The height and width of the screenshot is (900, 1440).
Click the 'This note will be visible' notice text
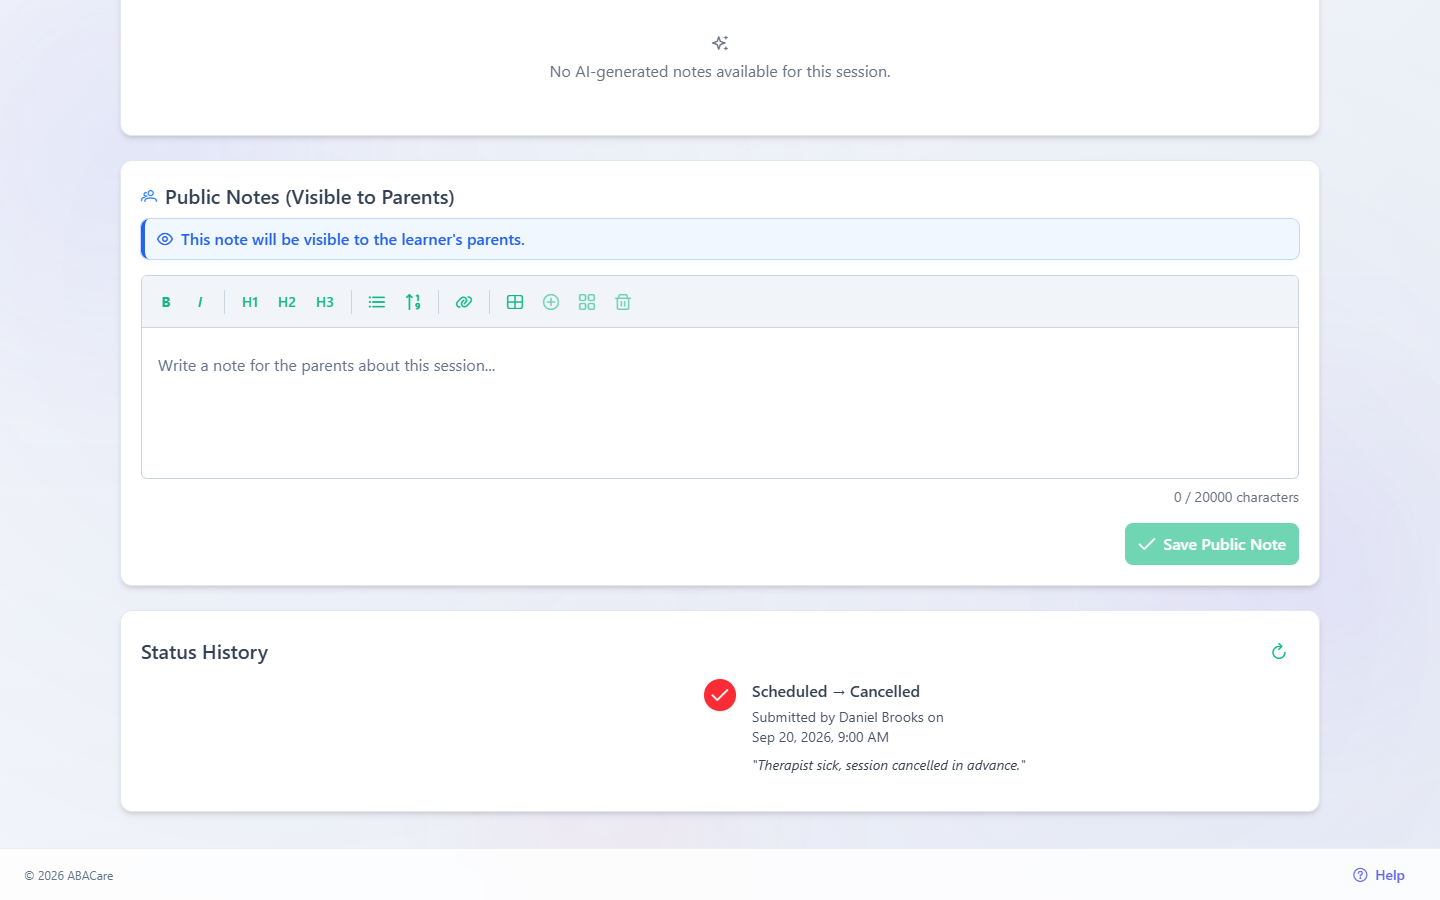click(353, 239)
